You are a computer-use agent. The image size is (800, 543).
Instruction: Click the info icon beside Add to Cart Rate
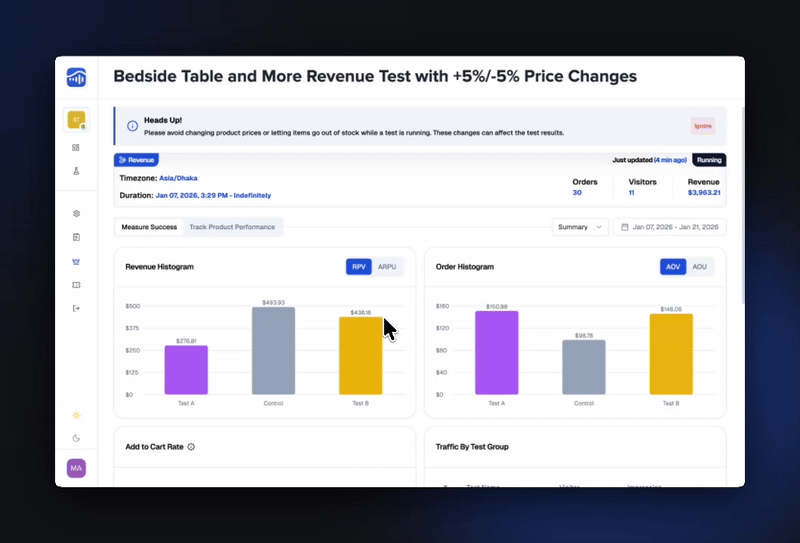(x=191, y=447)
